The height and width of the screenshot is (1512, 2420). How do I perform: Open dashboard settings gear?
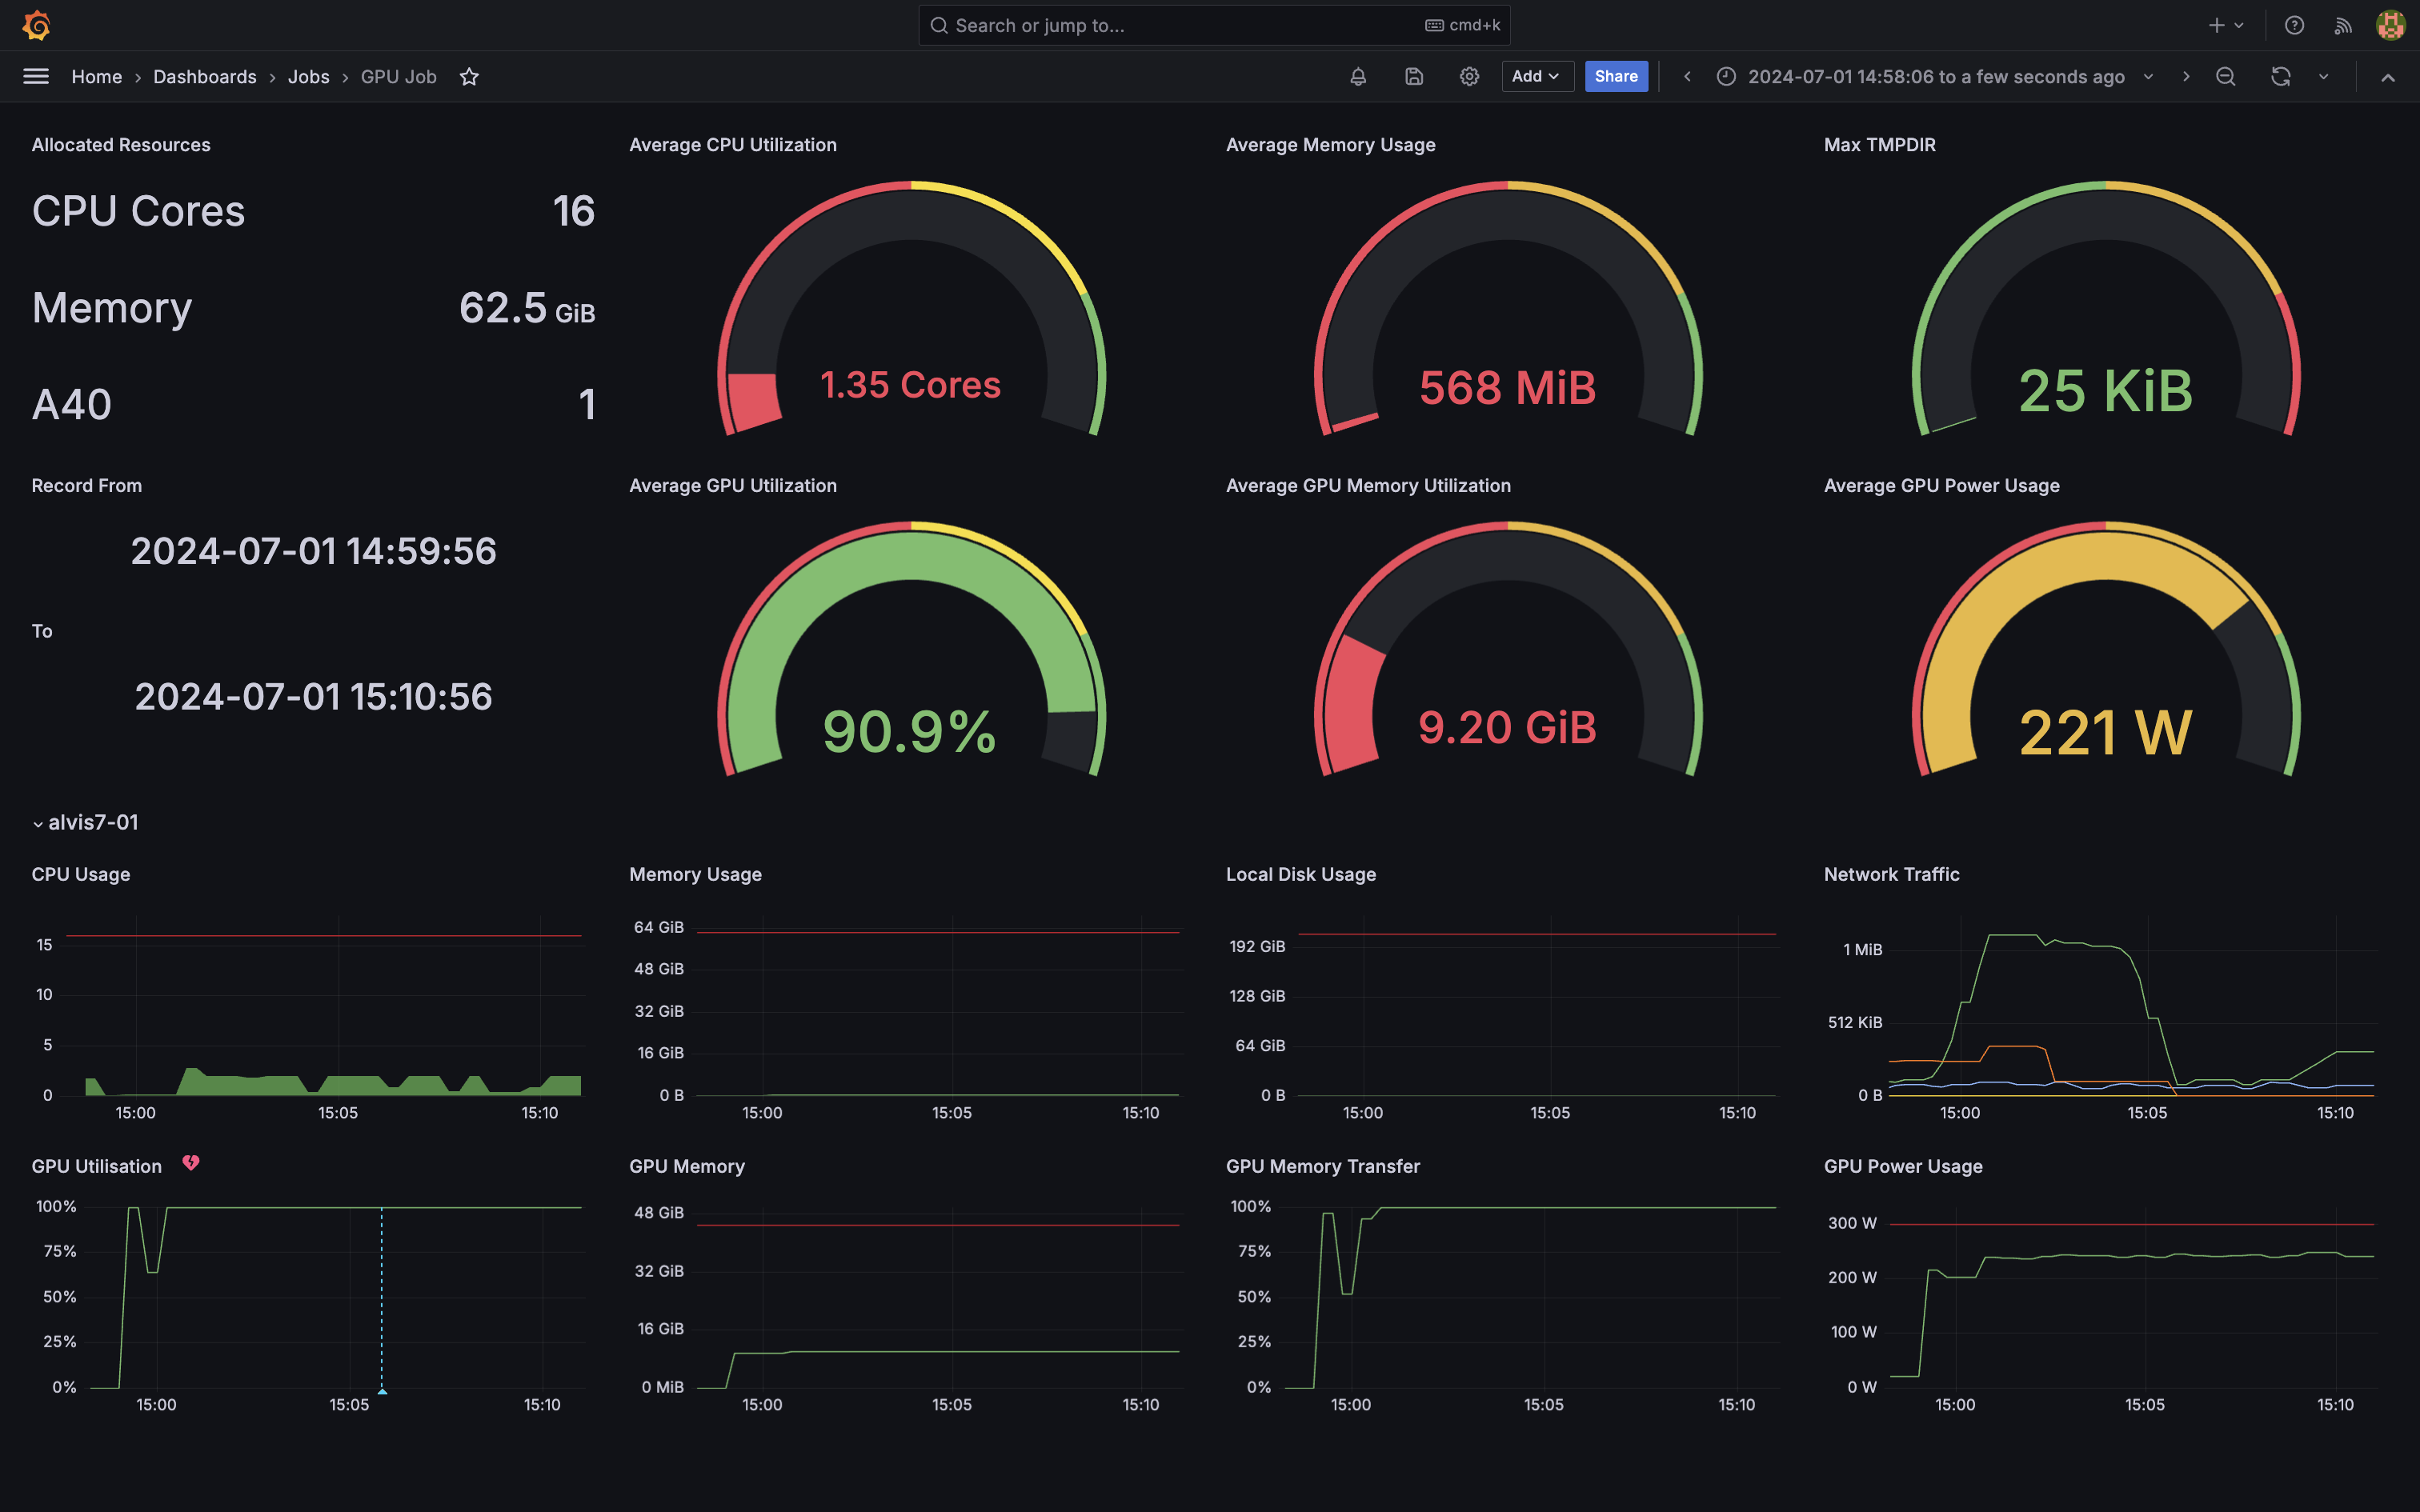(x=1468, y=76)
